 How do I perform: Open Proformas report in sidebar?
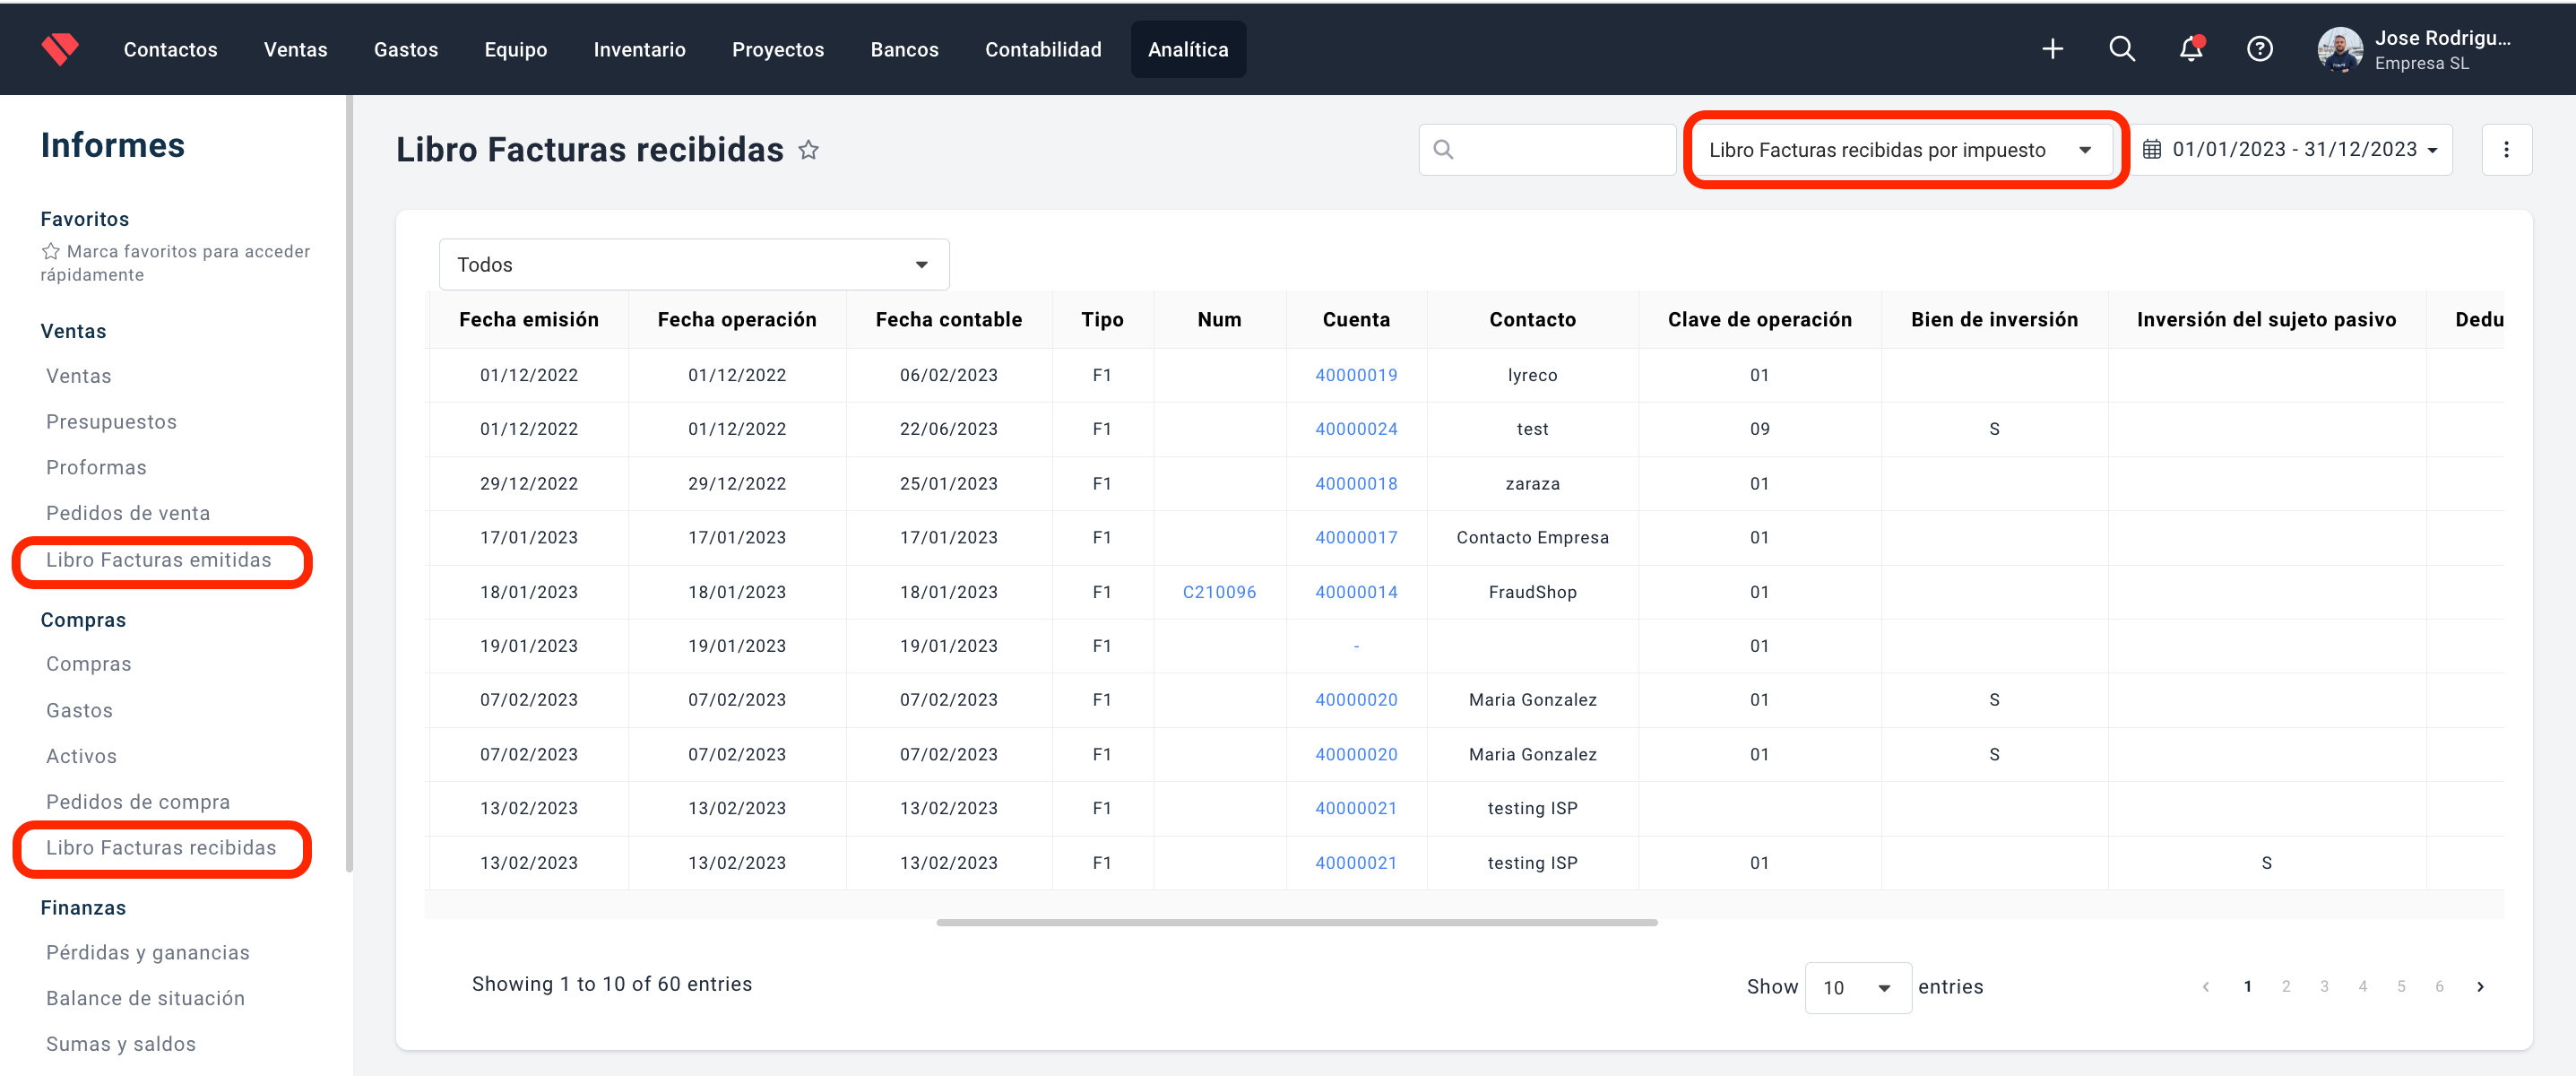(x=96, y=467)
